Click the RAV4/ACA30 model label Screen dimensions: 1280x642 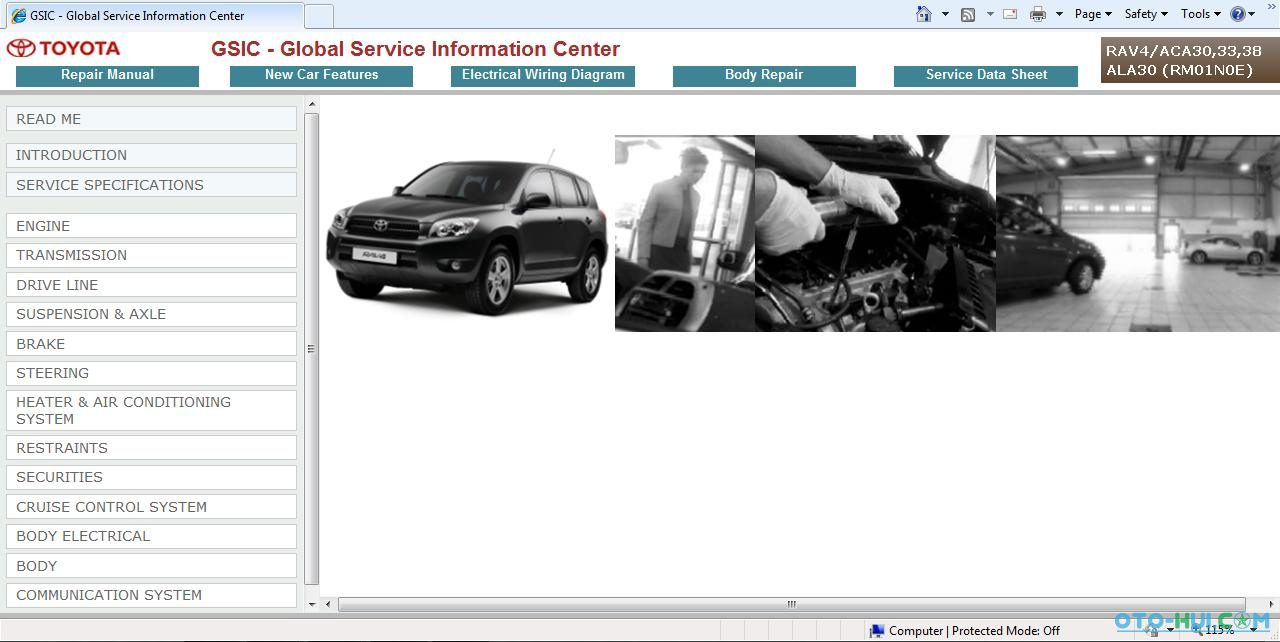point(1189,60)
